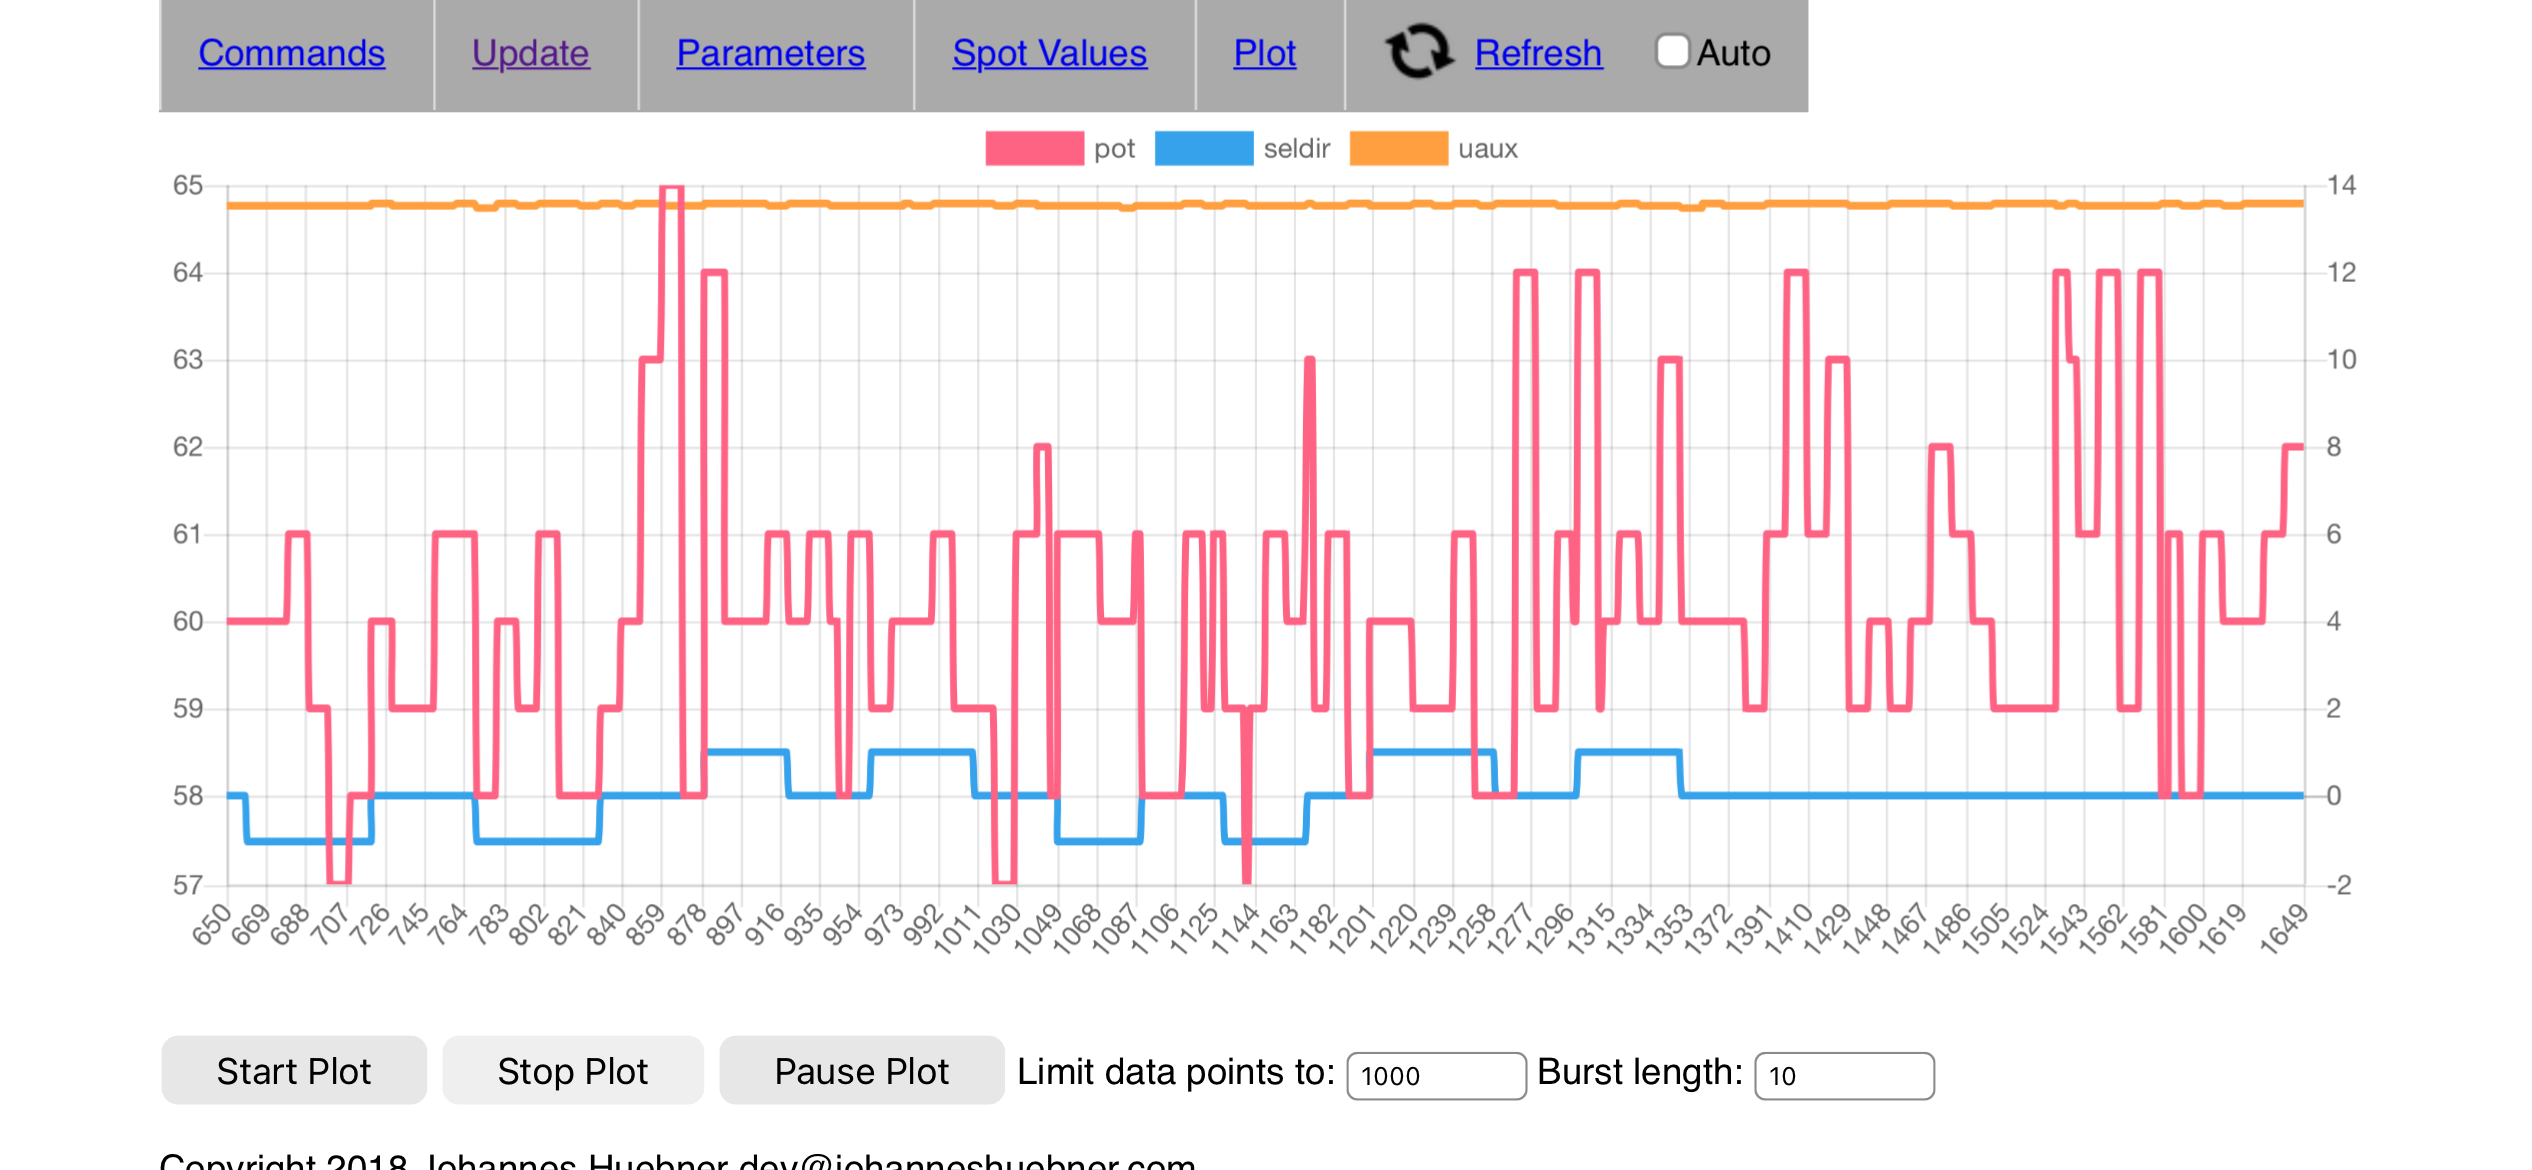Viewport: 2532px width, 1170px height.
Task: Click the seldir legend label text
Action: 1296,149
